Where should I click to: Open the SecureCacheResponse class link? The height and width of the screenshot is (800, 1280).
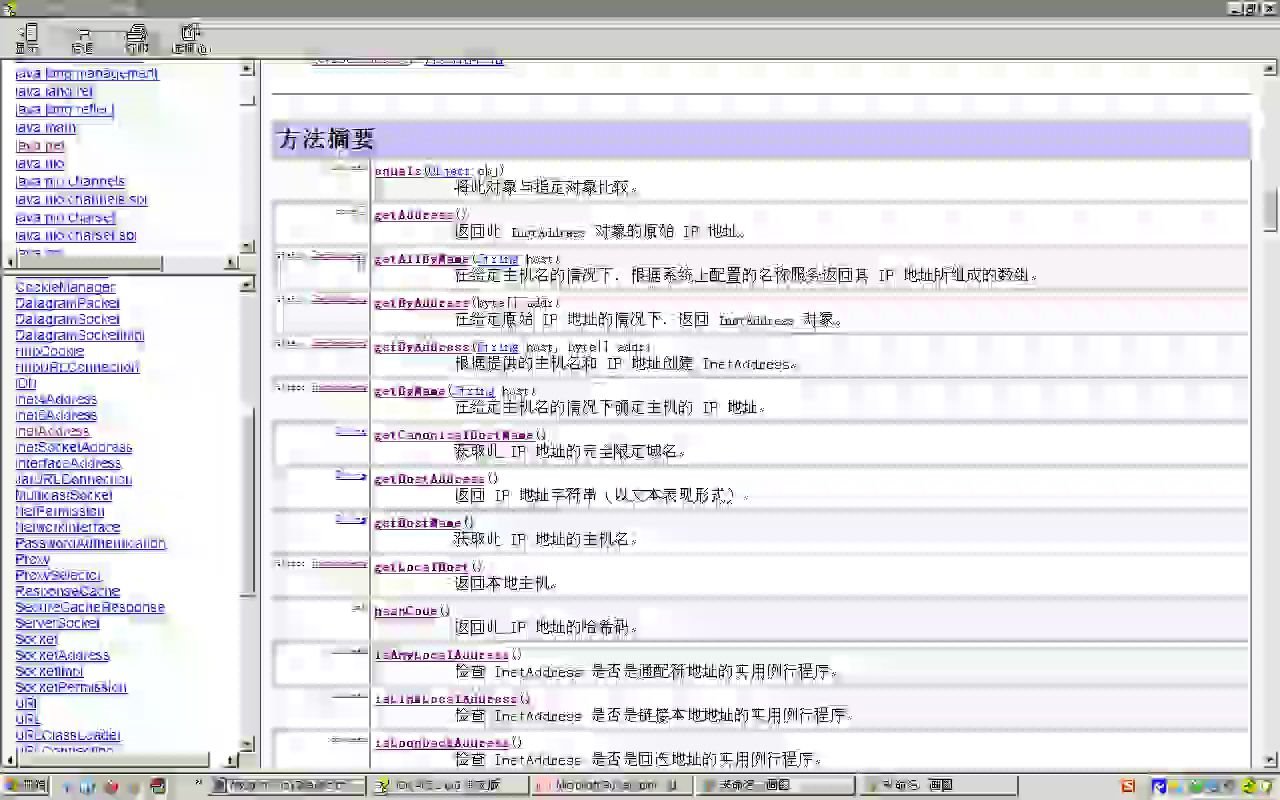pos(90,607)
